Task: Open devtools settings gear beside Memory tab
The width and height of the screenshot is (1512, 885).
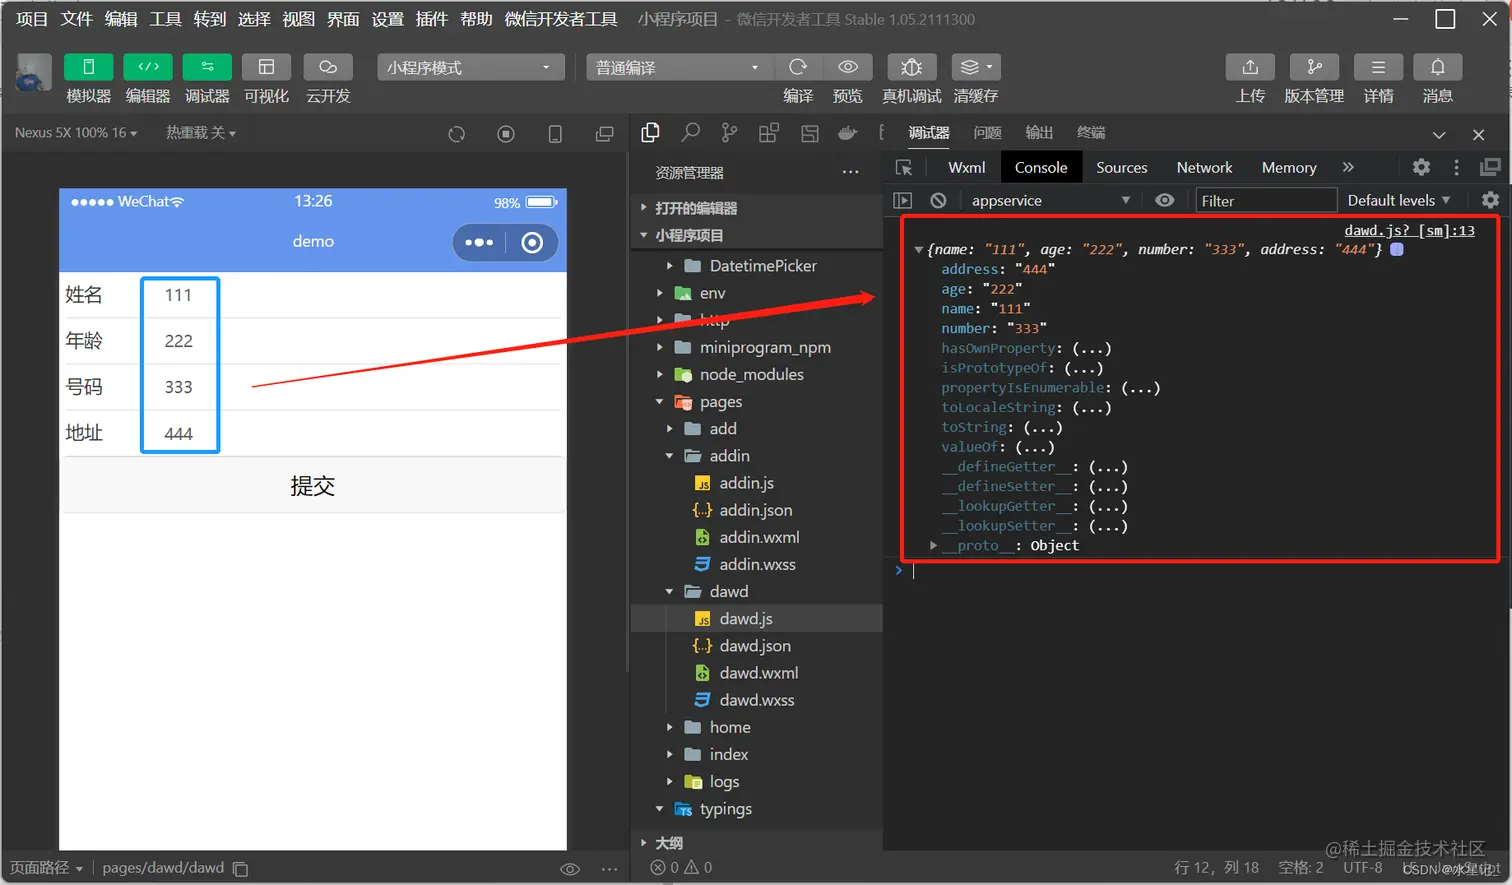Action: pyautogui.click(x=1421, y=168)
